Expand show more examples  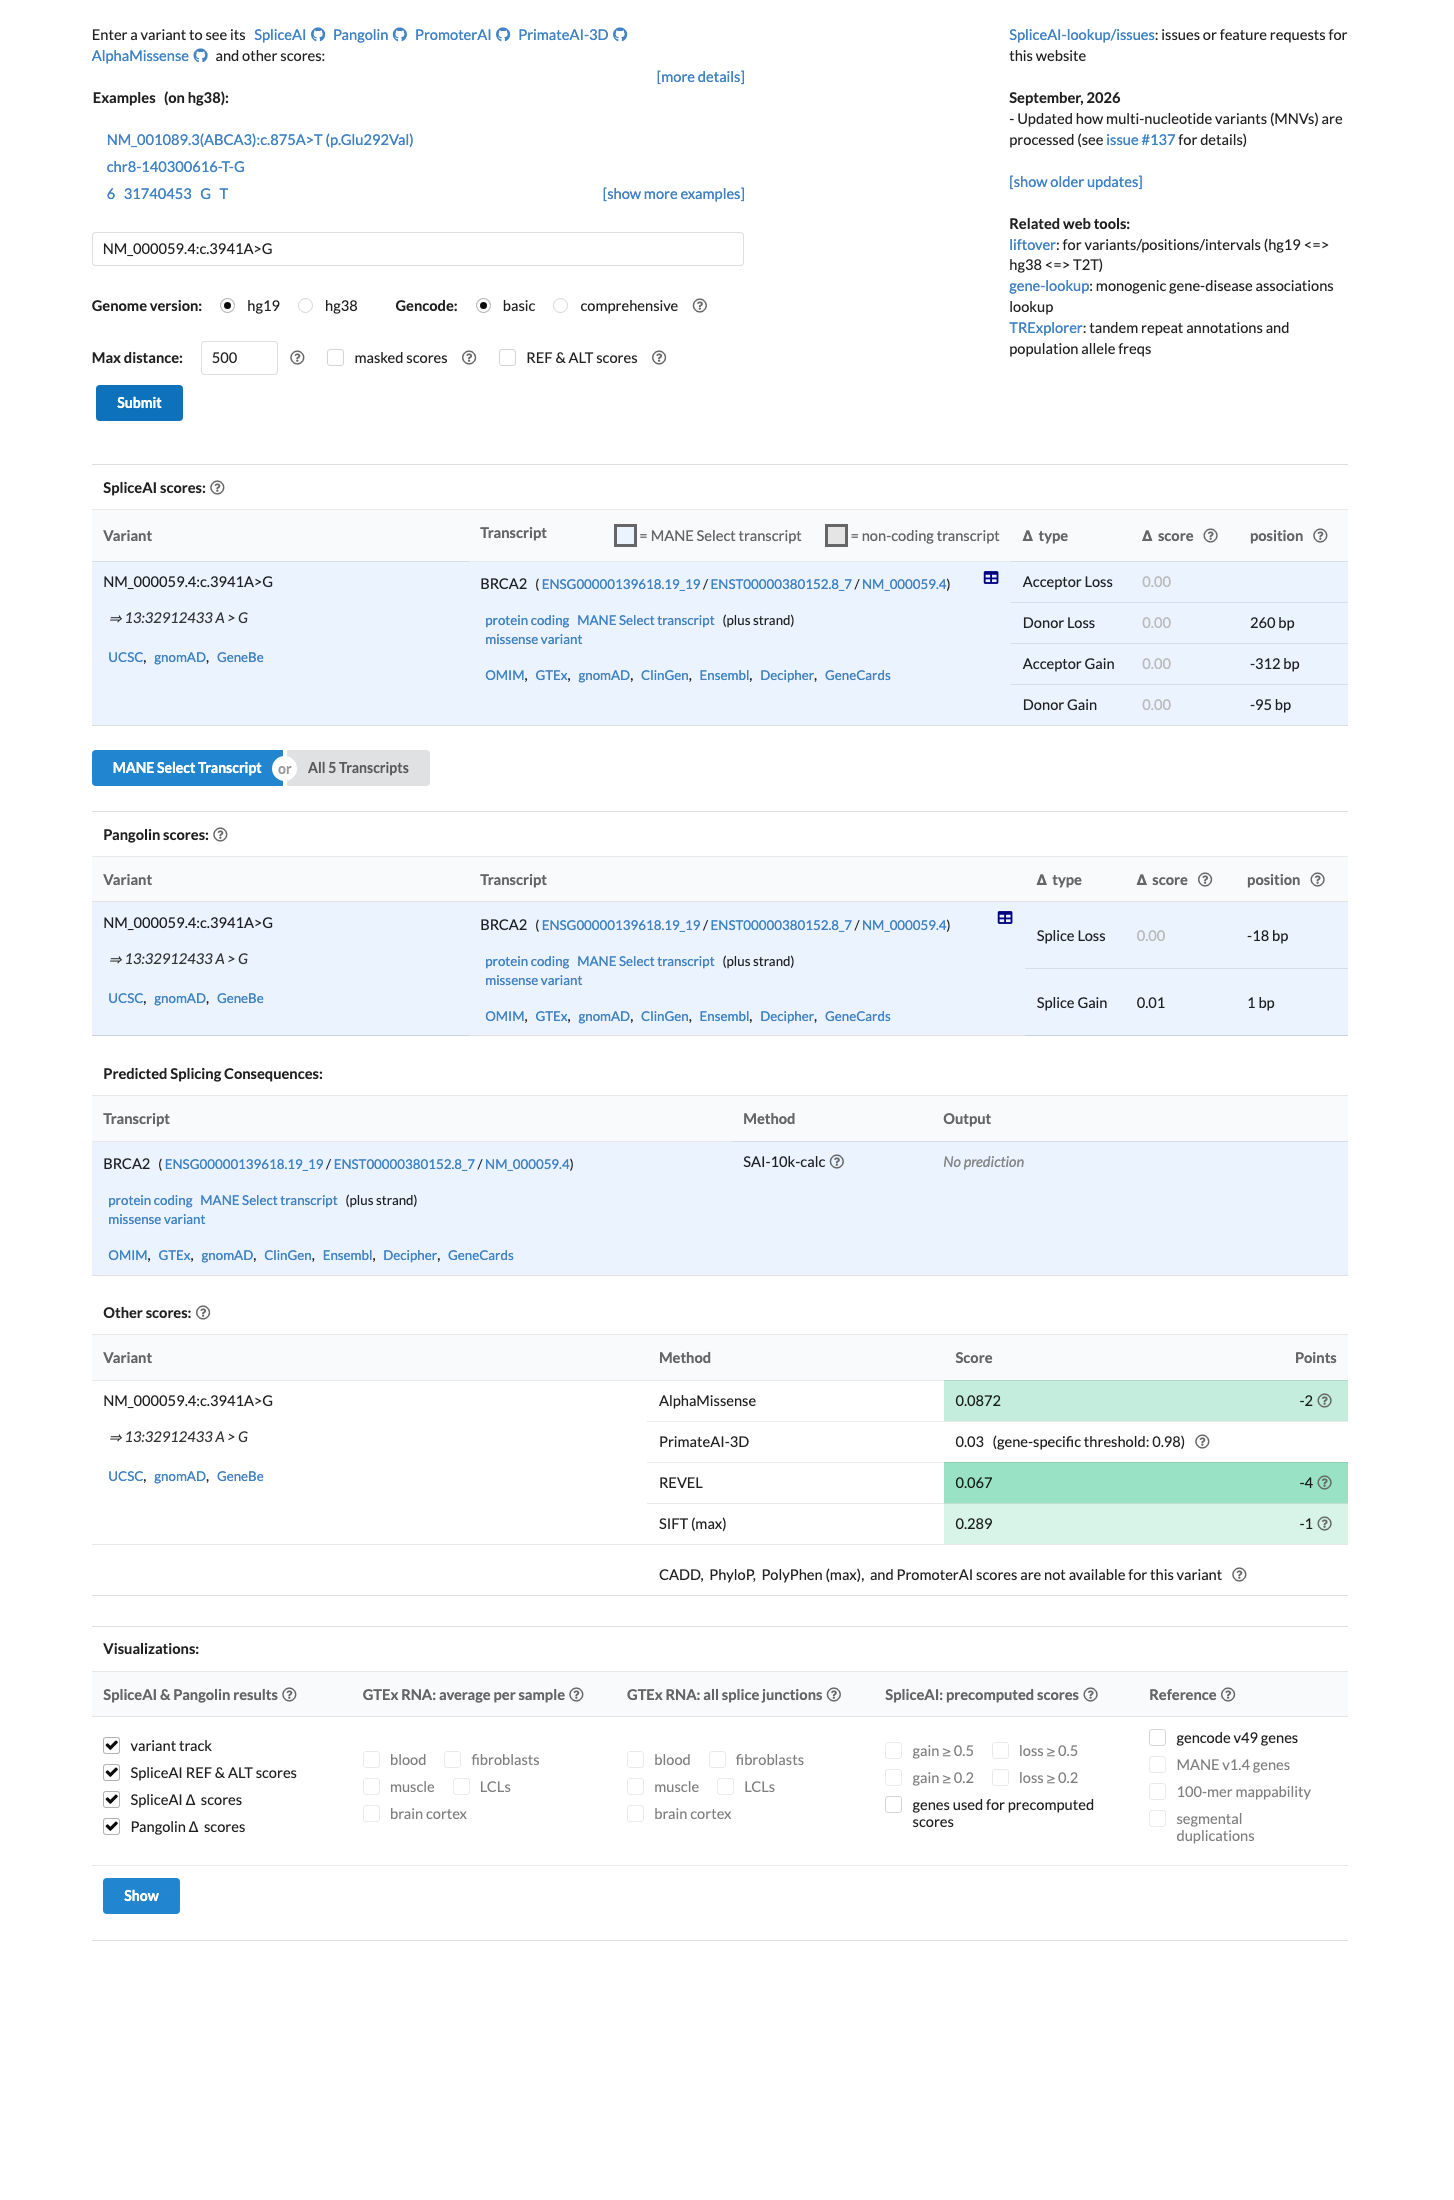tap(673, 194)
